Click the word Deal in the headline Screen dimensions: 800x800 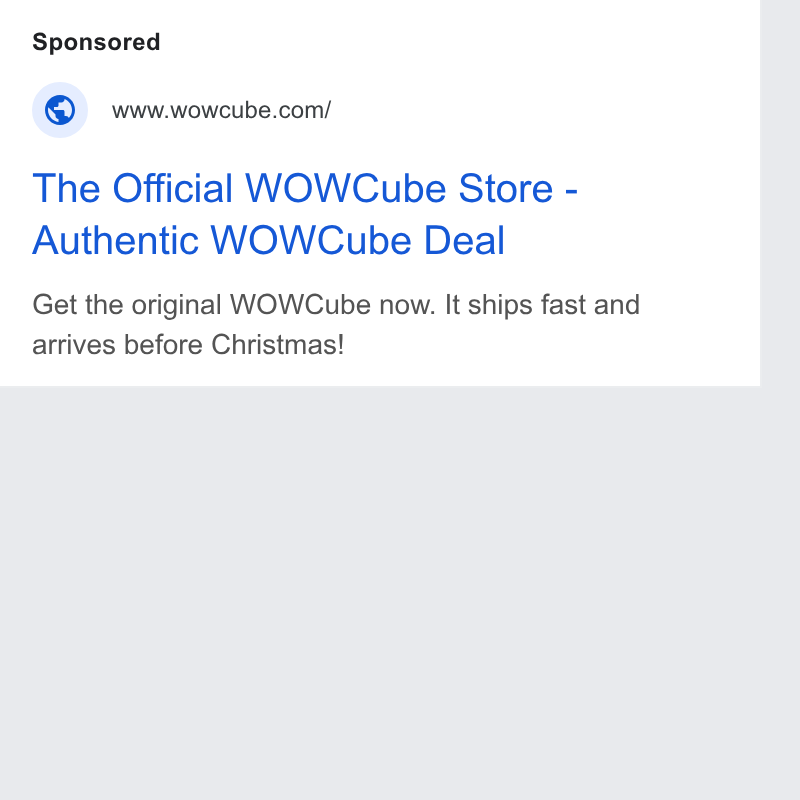click(464, 240)
